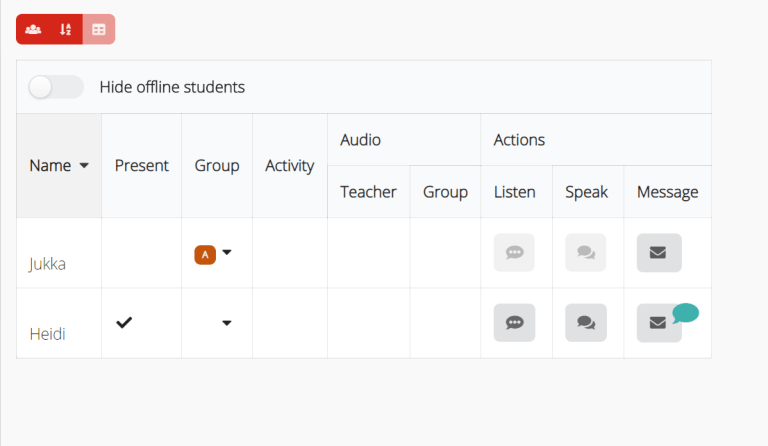The image size is (768, 446).
Task: Open Jukka's group dropdown arrow
Action: pyautogui.click(x=227, y=253)
